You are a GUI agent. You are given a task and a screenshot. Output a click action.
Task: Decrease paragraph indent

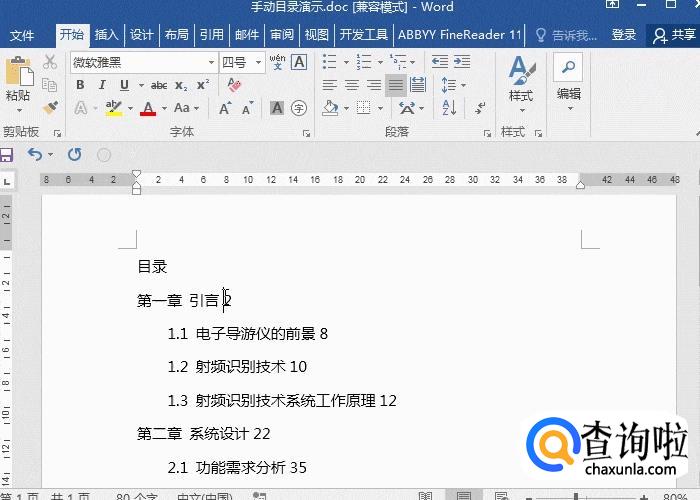[x=440, y=62]
